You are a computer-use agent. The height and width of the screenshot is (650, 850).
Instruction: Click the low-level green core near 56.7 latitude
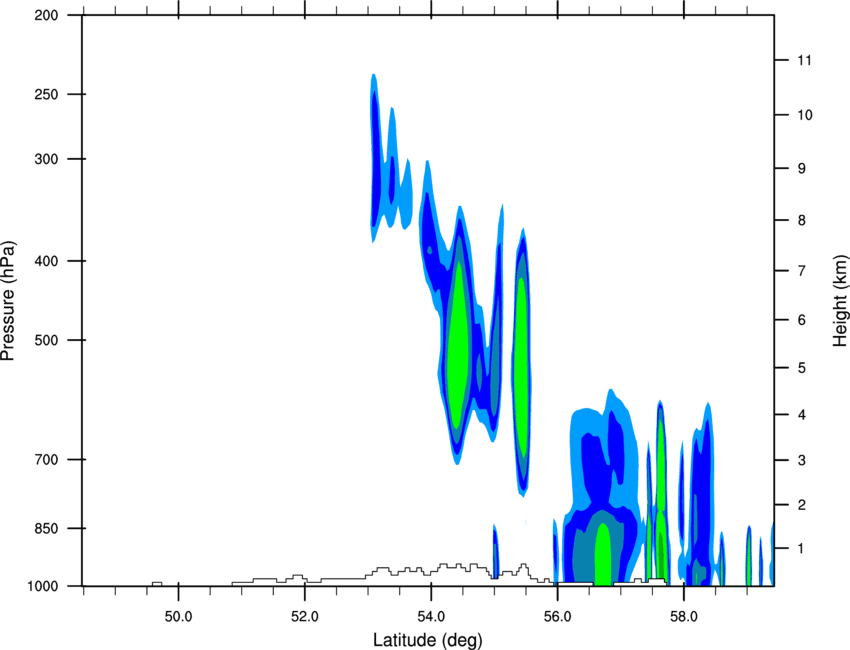(x=603, y=554)
